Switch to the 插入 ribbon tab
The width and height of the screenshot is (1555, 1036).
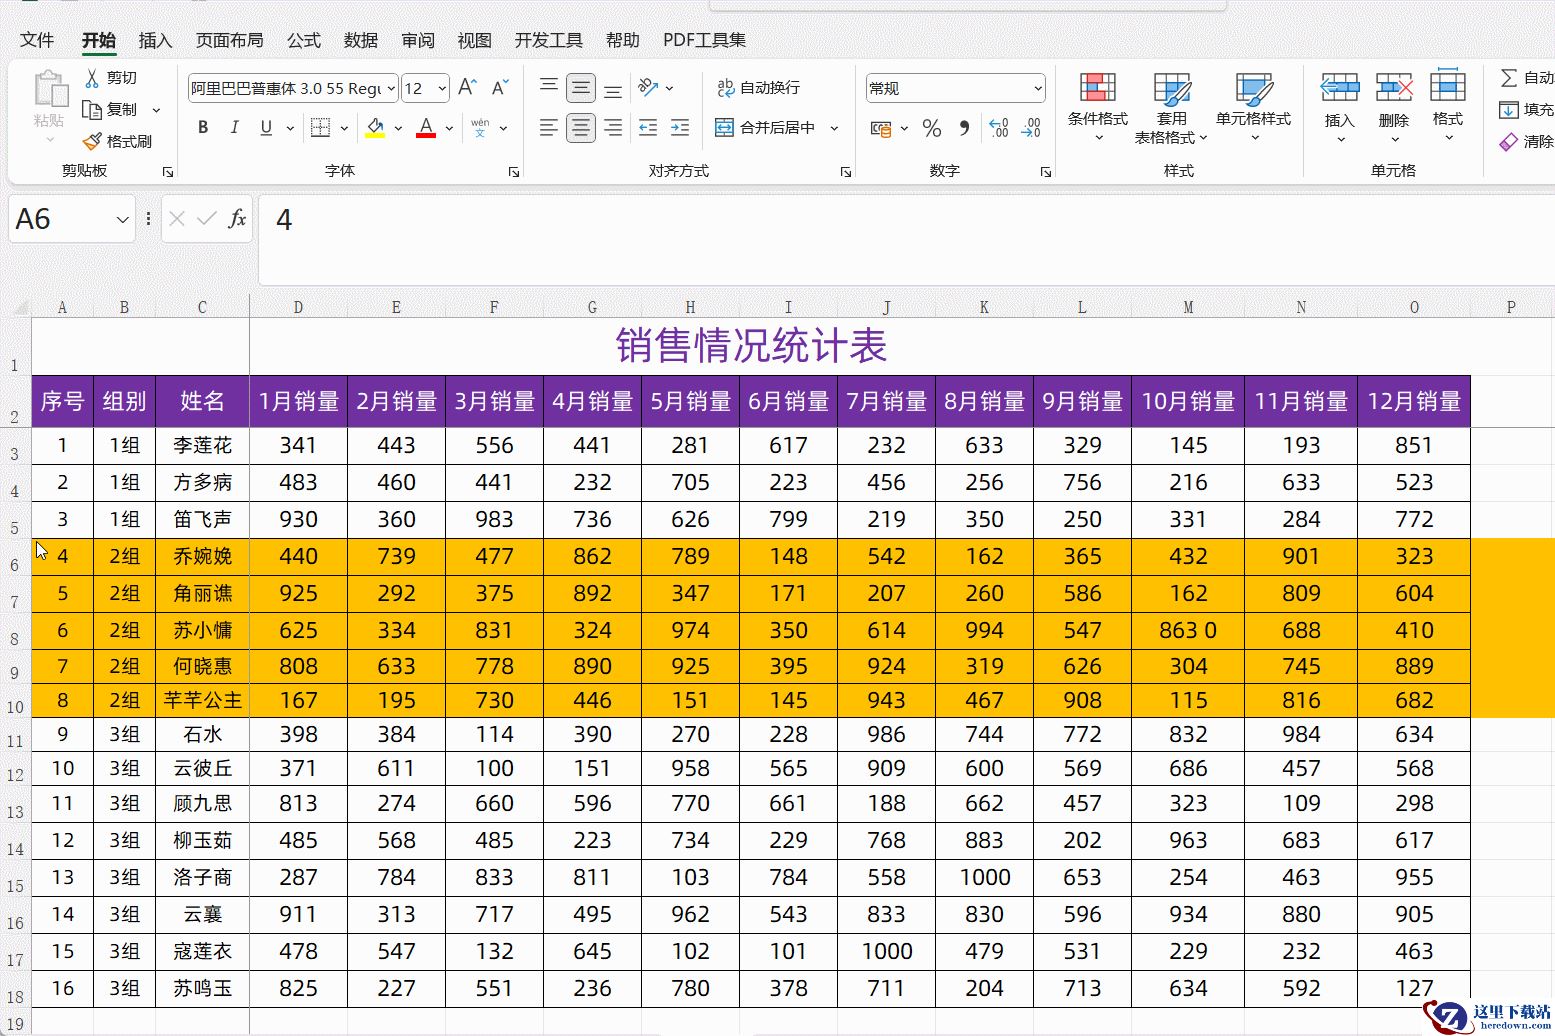[155, 40]
